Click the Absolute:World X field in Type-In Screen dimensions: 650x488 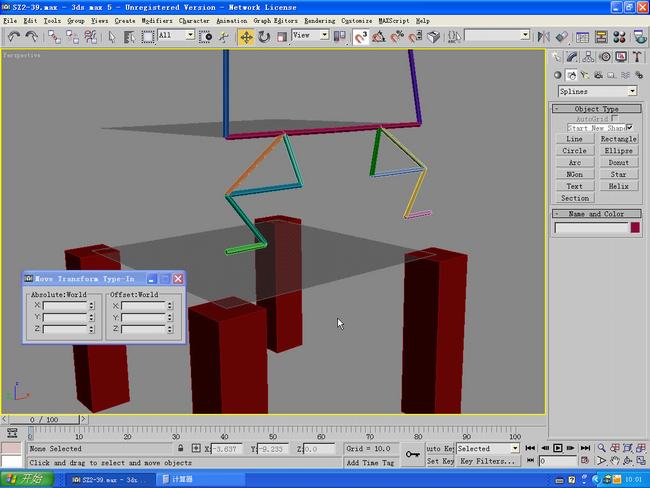(65, 306)
